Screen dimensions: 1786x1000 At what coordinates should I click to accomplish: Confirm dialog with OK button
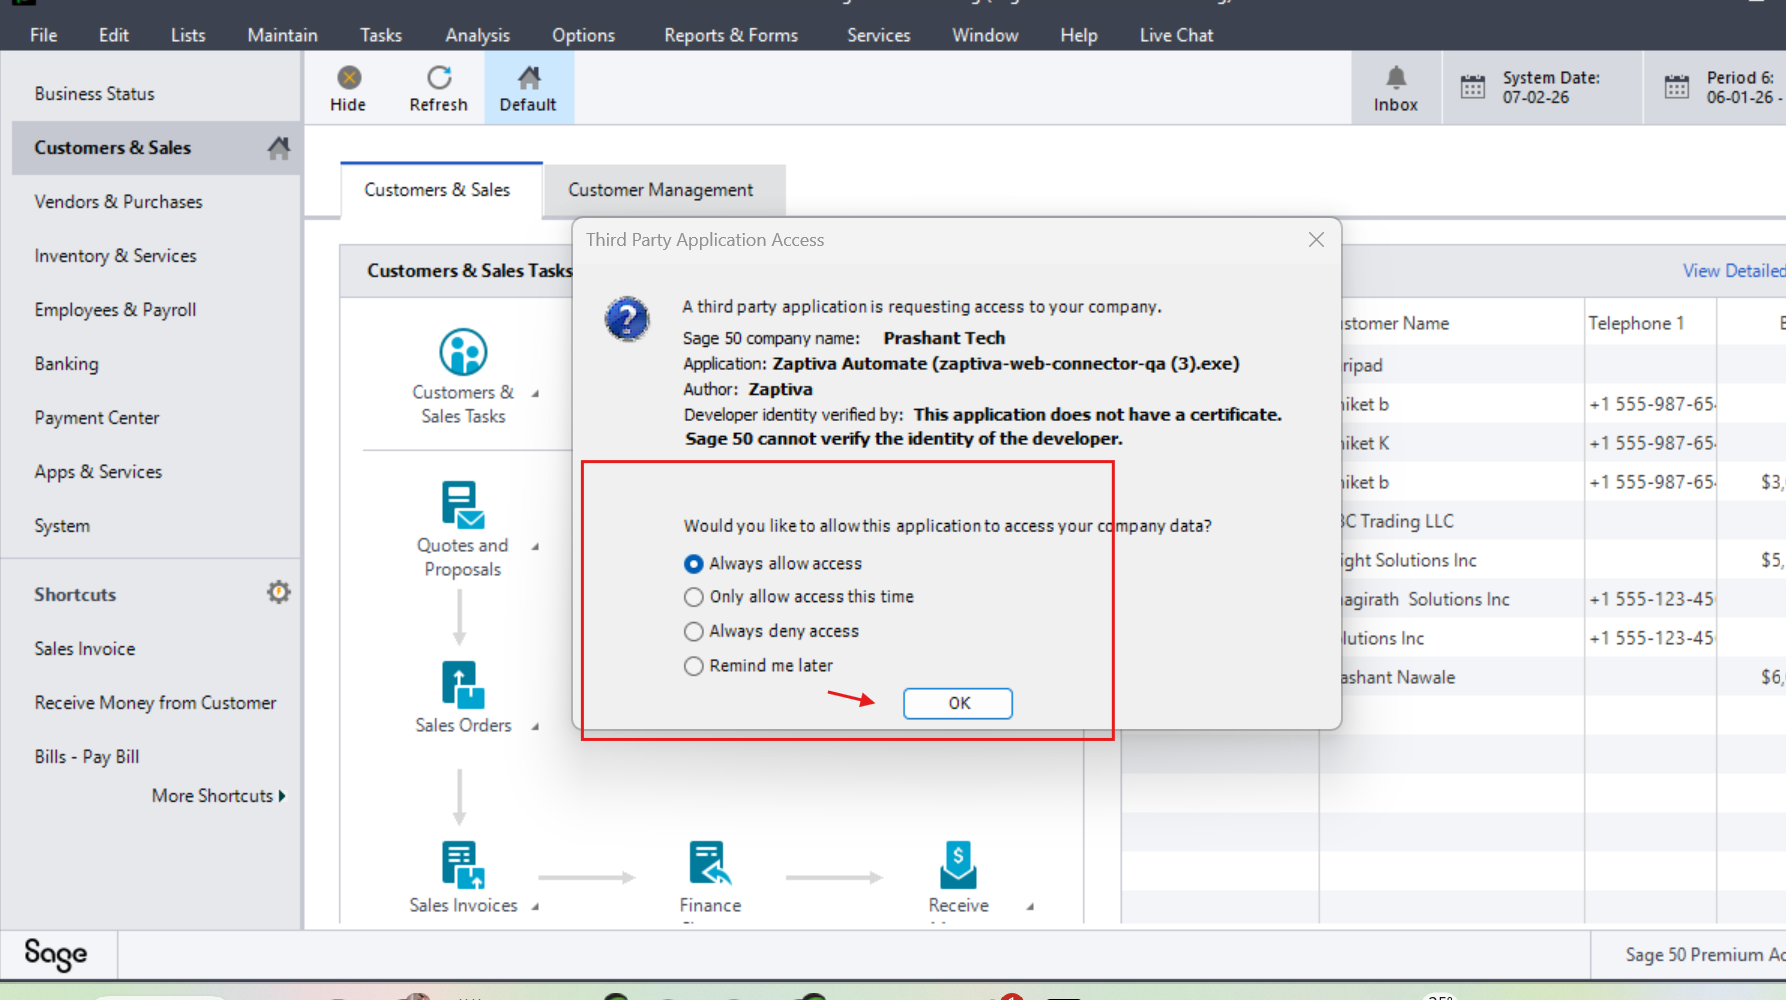click(x=958, y=704)
